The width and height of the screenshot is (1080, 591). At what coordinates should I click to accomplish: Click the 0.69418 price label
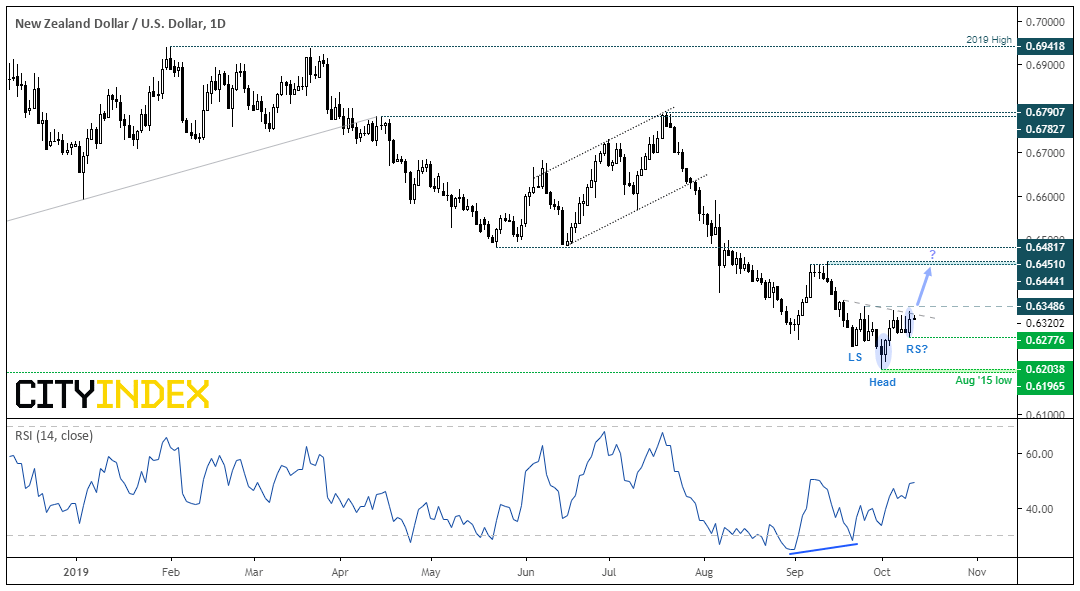(x=1045, y=46)
